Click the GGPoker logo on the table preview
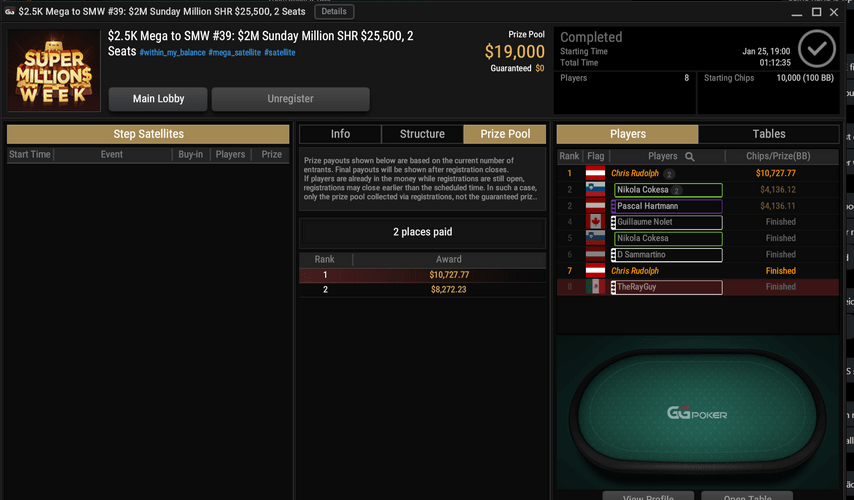This screenshot has height=500, width=854. coord(697,413)
